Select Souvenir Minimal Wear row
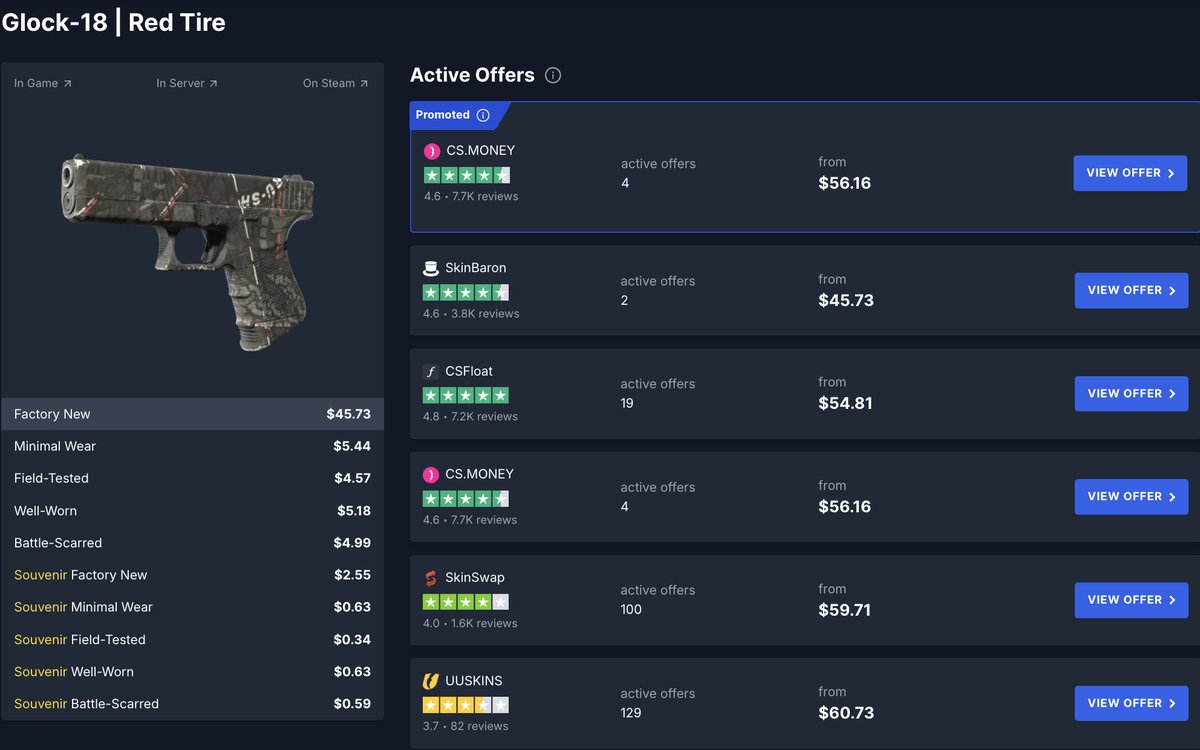Screen dimensions: 1200x750 192,607
